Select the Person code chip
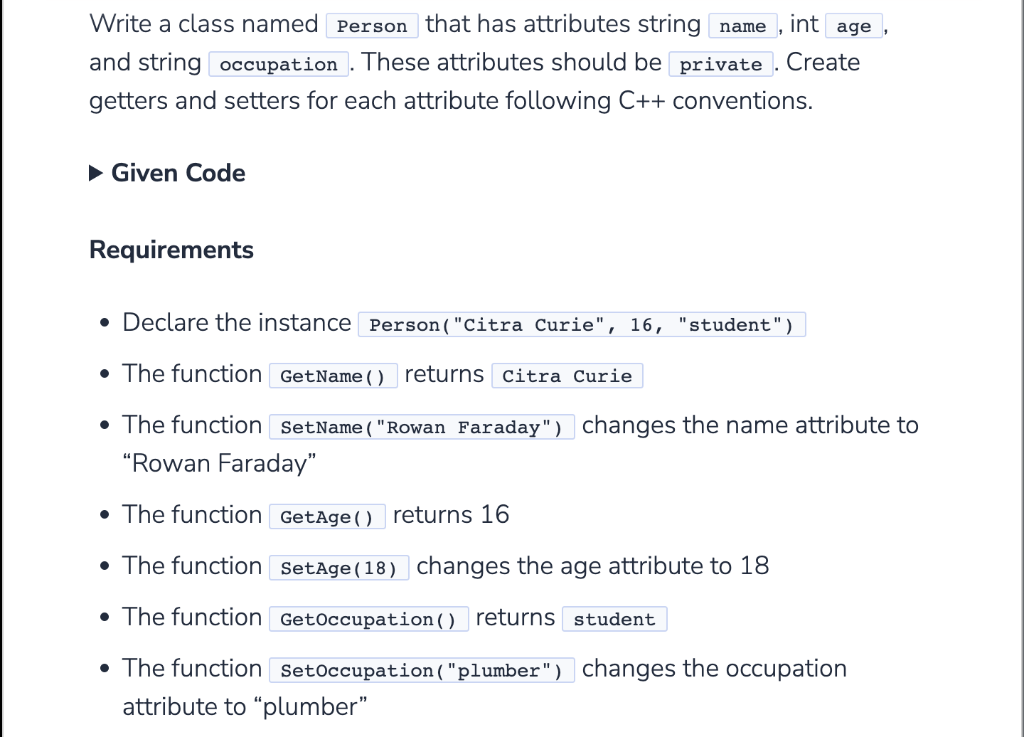1024x737 pixels. click(371, 25)
